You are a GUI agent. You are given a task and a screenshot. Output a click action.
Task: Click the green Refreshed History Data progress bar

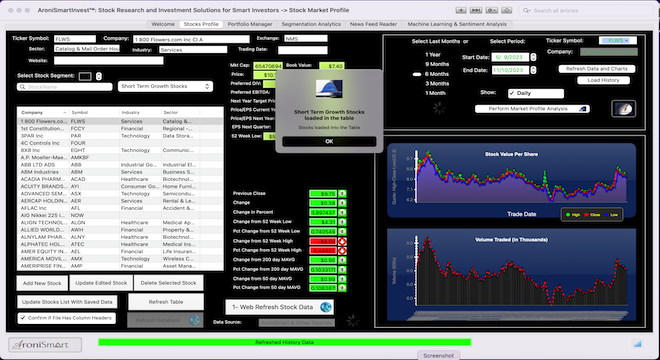click(x=285, y=342)
